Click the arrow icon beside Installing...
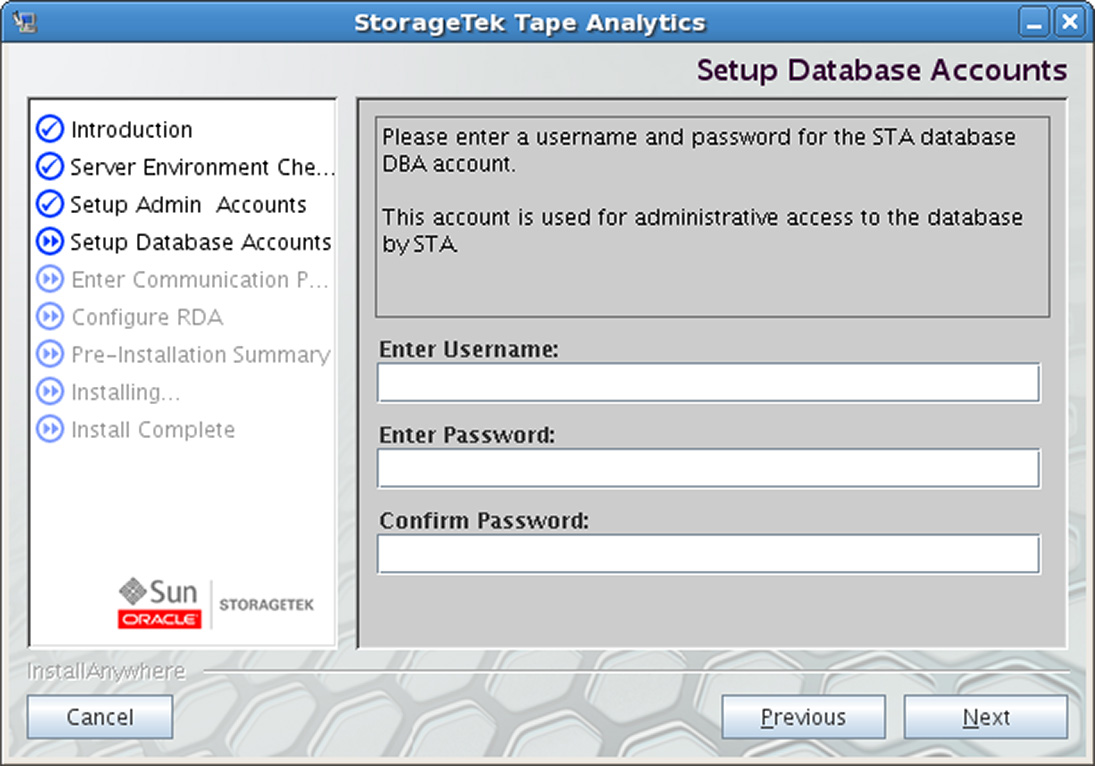Viewport: 1095px width, 766px height. coord(50,392)
